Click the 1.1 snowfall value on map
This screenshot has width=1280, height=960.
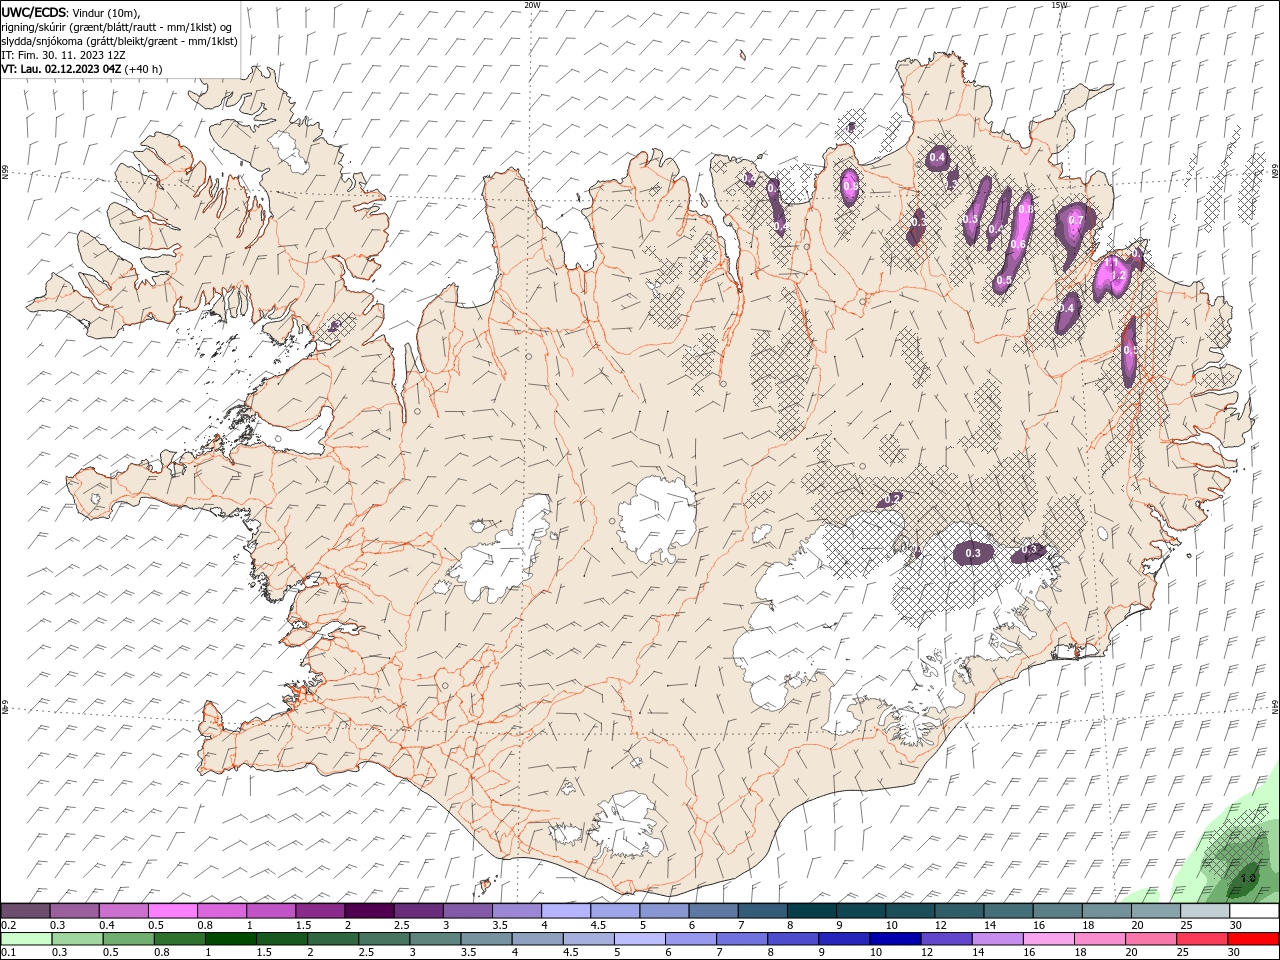coord(1110,262)
